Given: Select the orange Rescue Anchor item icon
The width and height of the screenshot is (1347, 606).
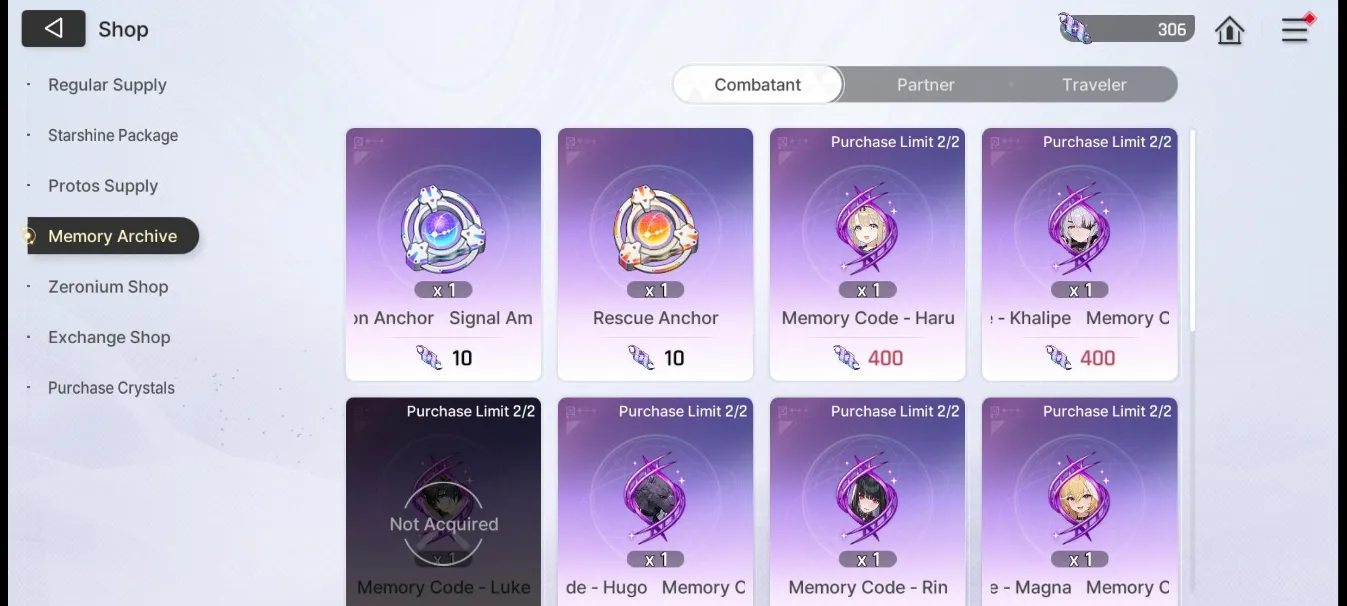Looking at the screenshot, I should tap(655, 231).
